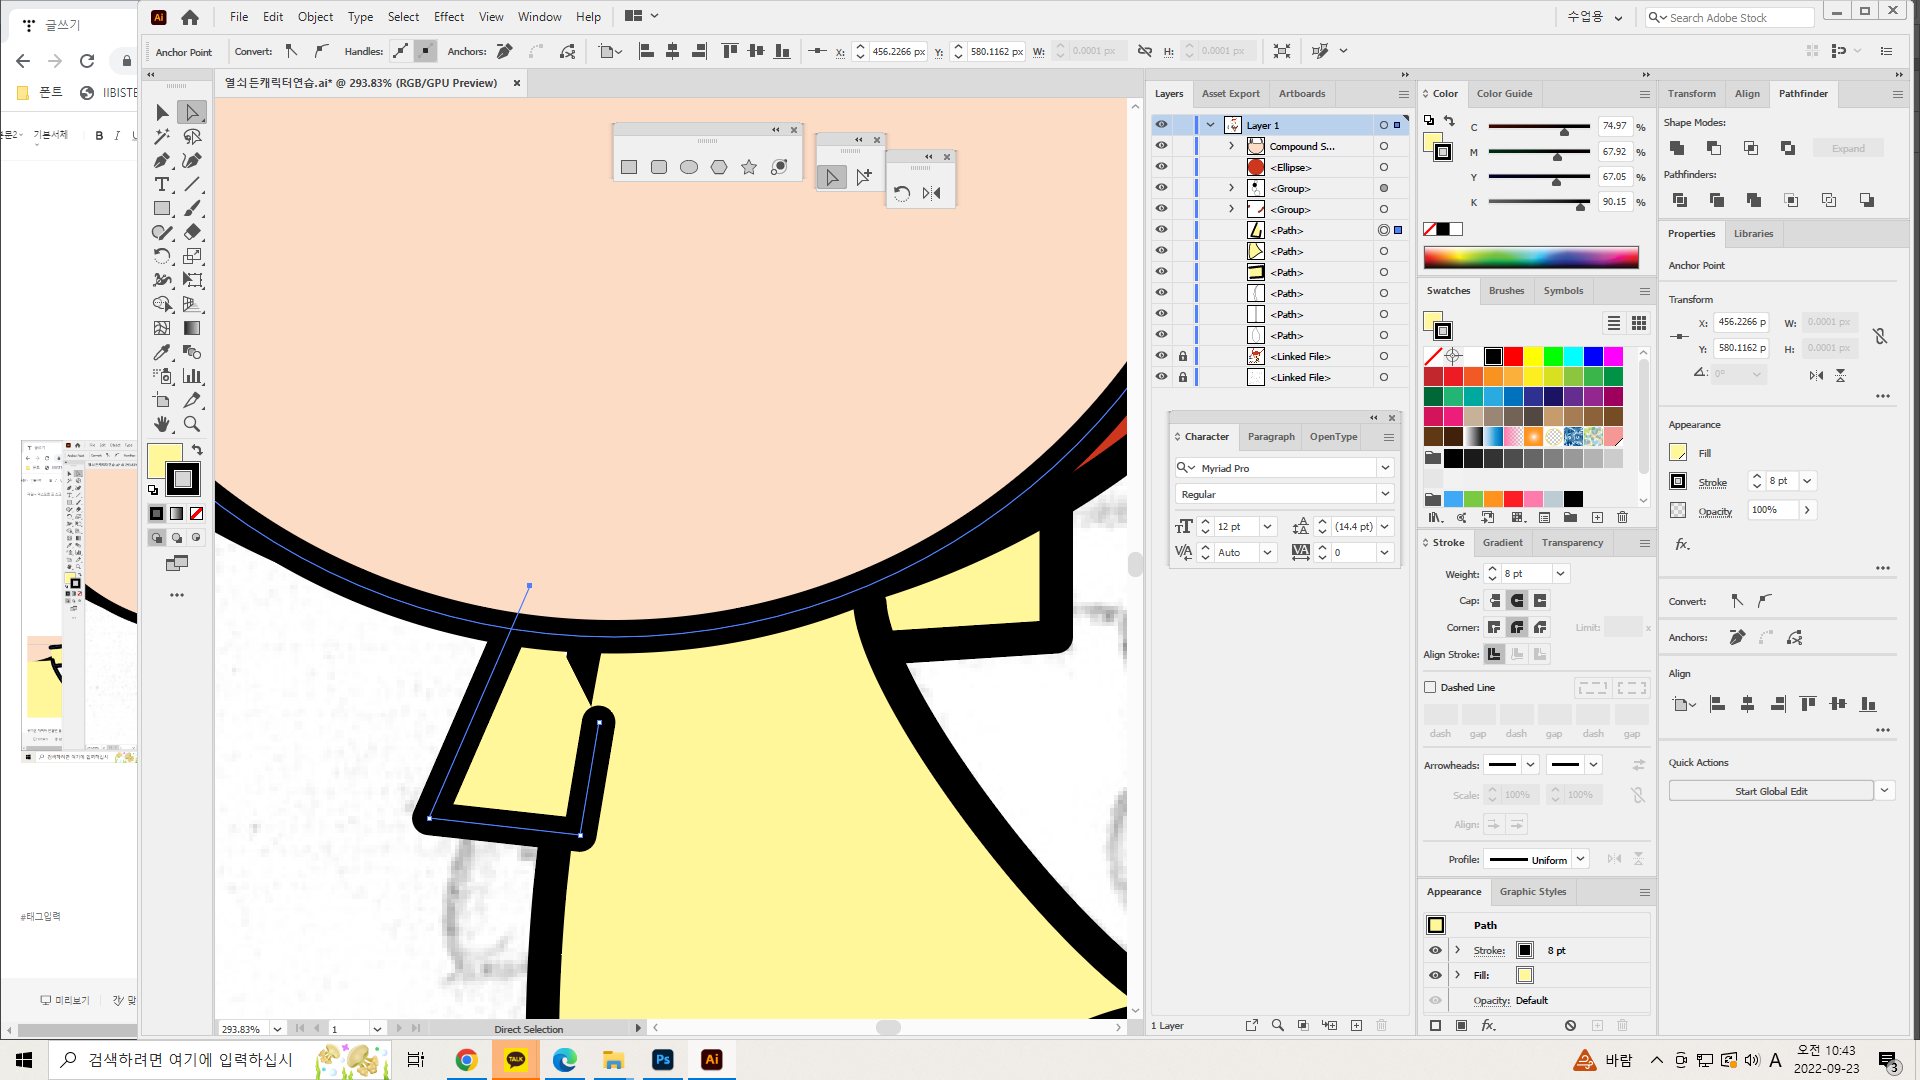Click Unite in Pathfinder shape modes
This screenshot has width=1920, height=1080.
[1677, 148]
